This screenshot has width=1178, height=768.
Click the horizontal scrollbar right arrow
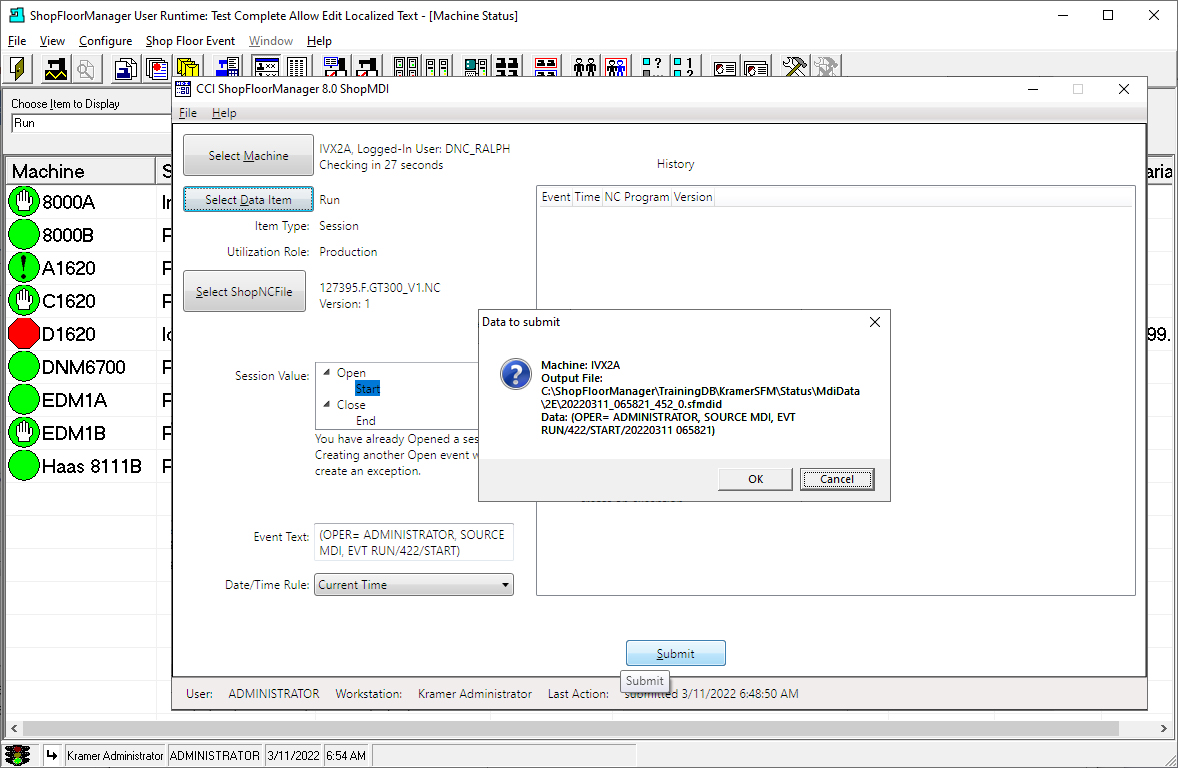1163,729
